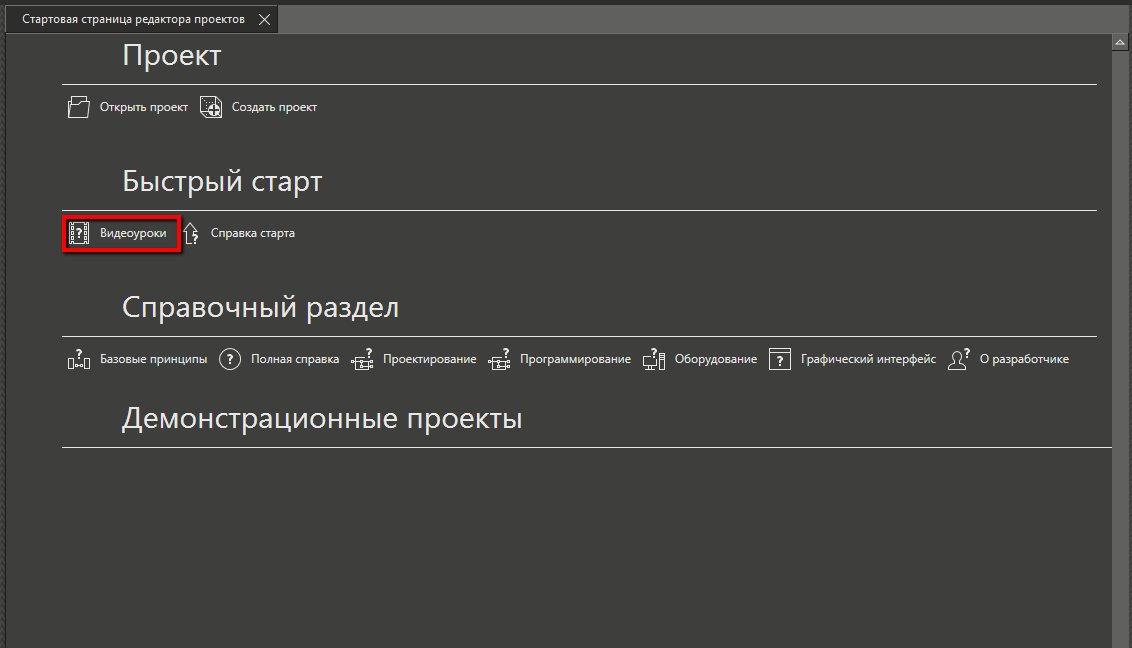This screenshot has width=1132, height=648.
Task: Click the Открыть проект folder icon
Action: pos(78,106)
